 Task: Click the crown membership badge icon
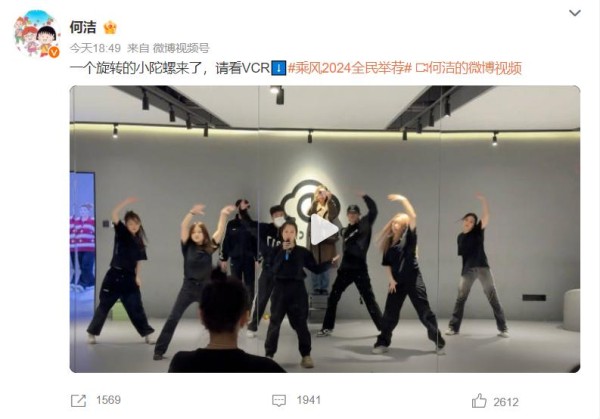[x=110, y=27]
